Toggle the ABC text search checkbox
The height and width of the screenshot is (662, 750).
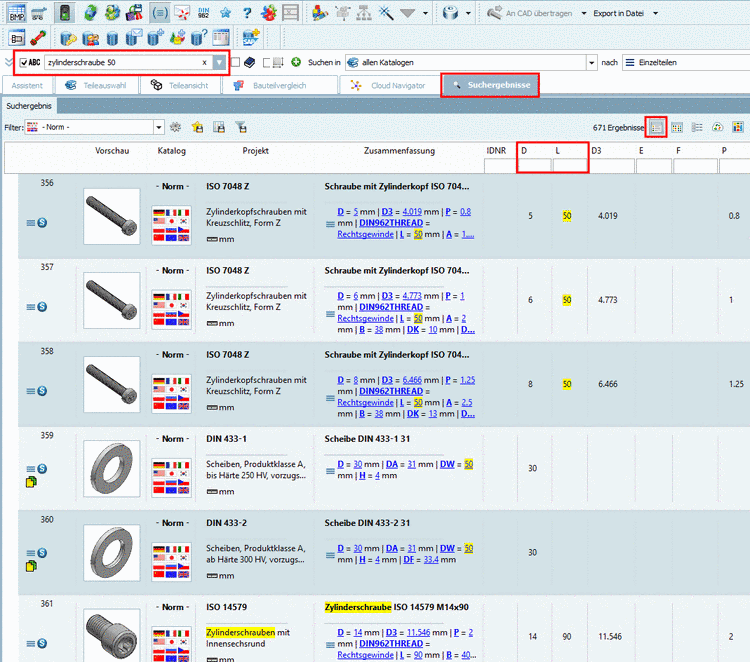(x=23, y=63)
